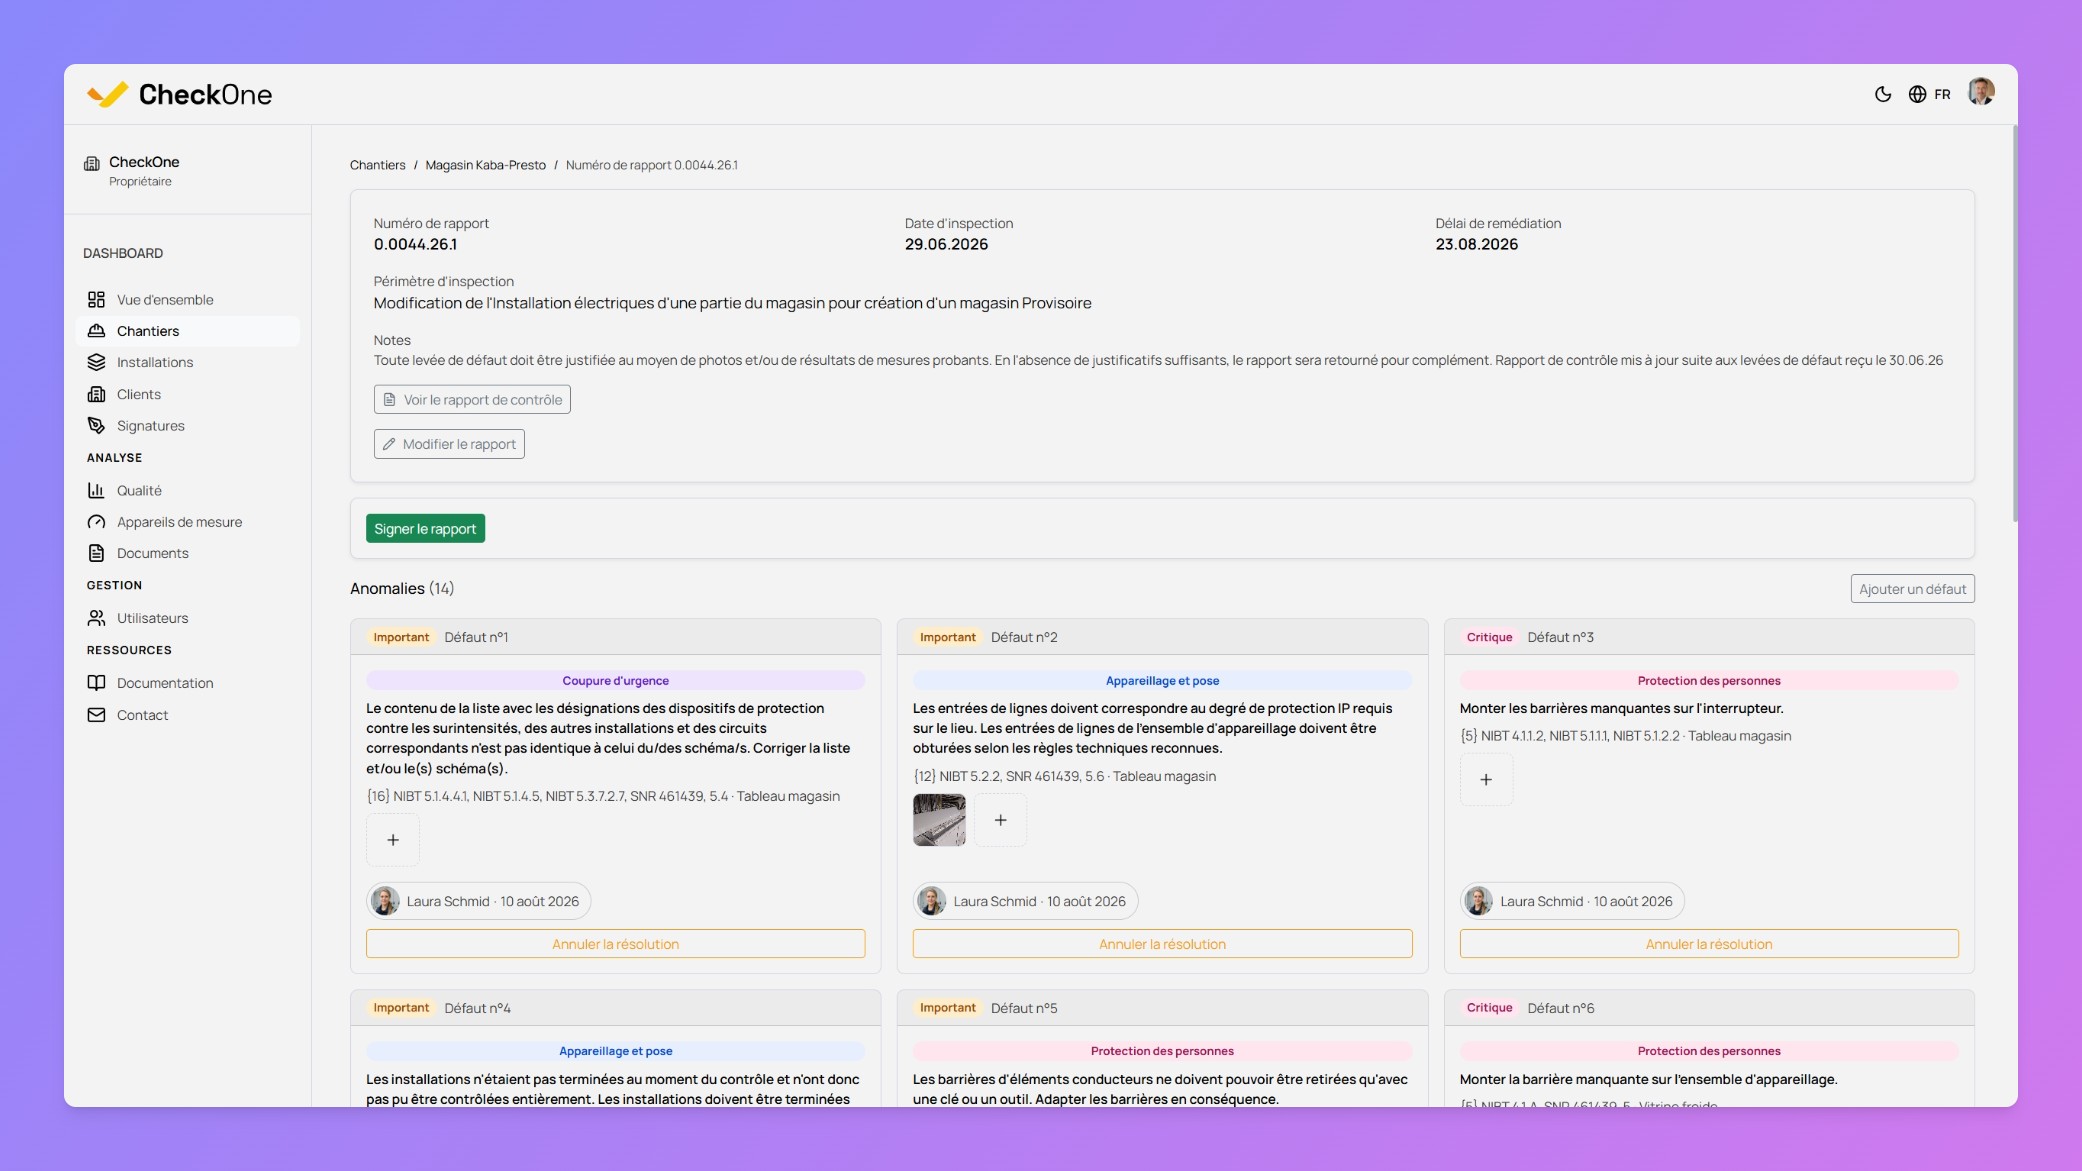Navigate to Chantiers via the breadcrumb
2082x1171 pixels.
point(377,165)
